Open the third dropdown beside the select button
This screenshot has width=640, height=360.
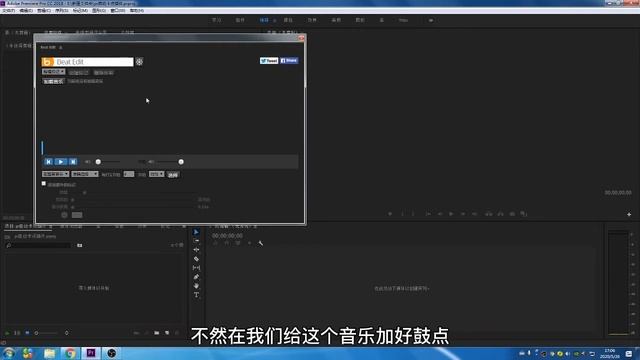coord(156,174)
